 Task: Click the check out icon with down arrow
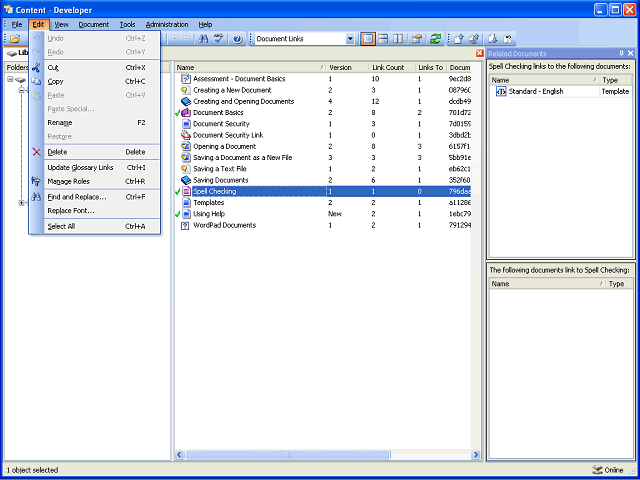[x=493, y=39]
